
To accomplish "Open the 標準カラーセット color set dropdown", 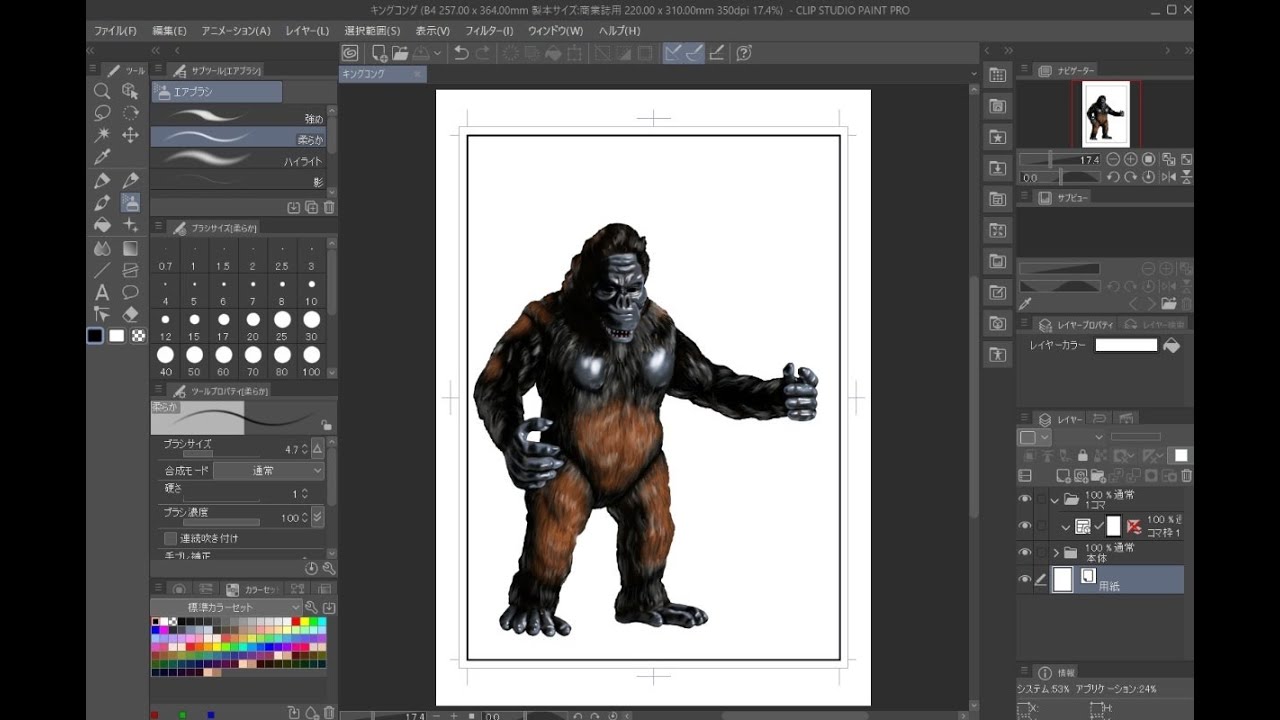I will pyautogui.click(x=226, y=607).
